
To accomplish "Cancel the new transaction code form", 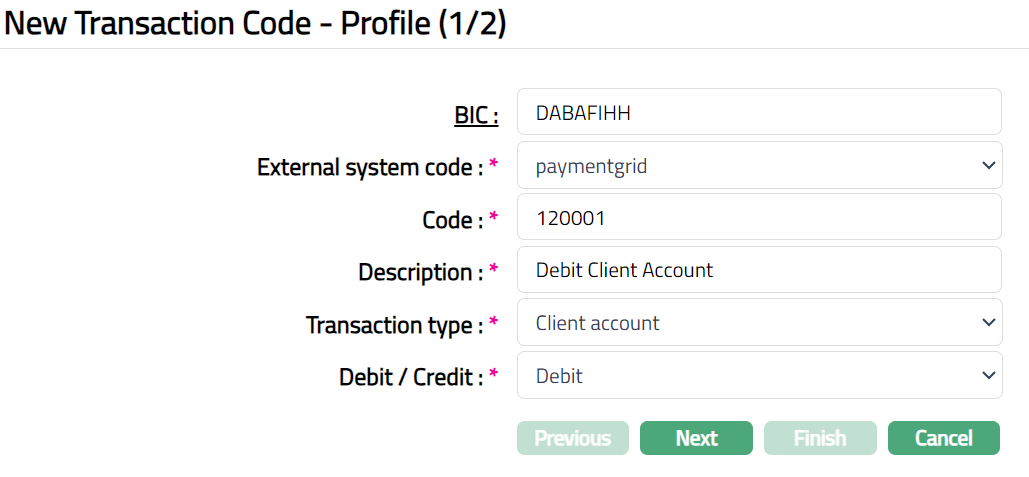I will [x=943, y=438].
